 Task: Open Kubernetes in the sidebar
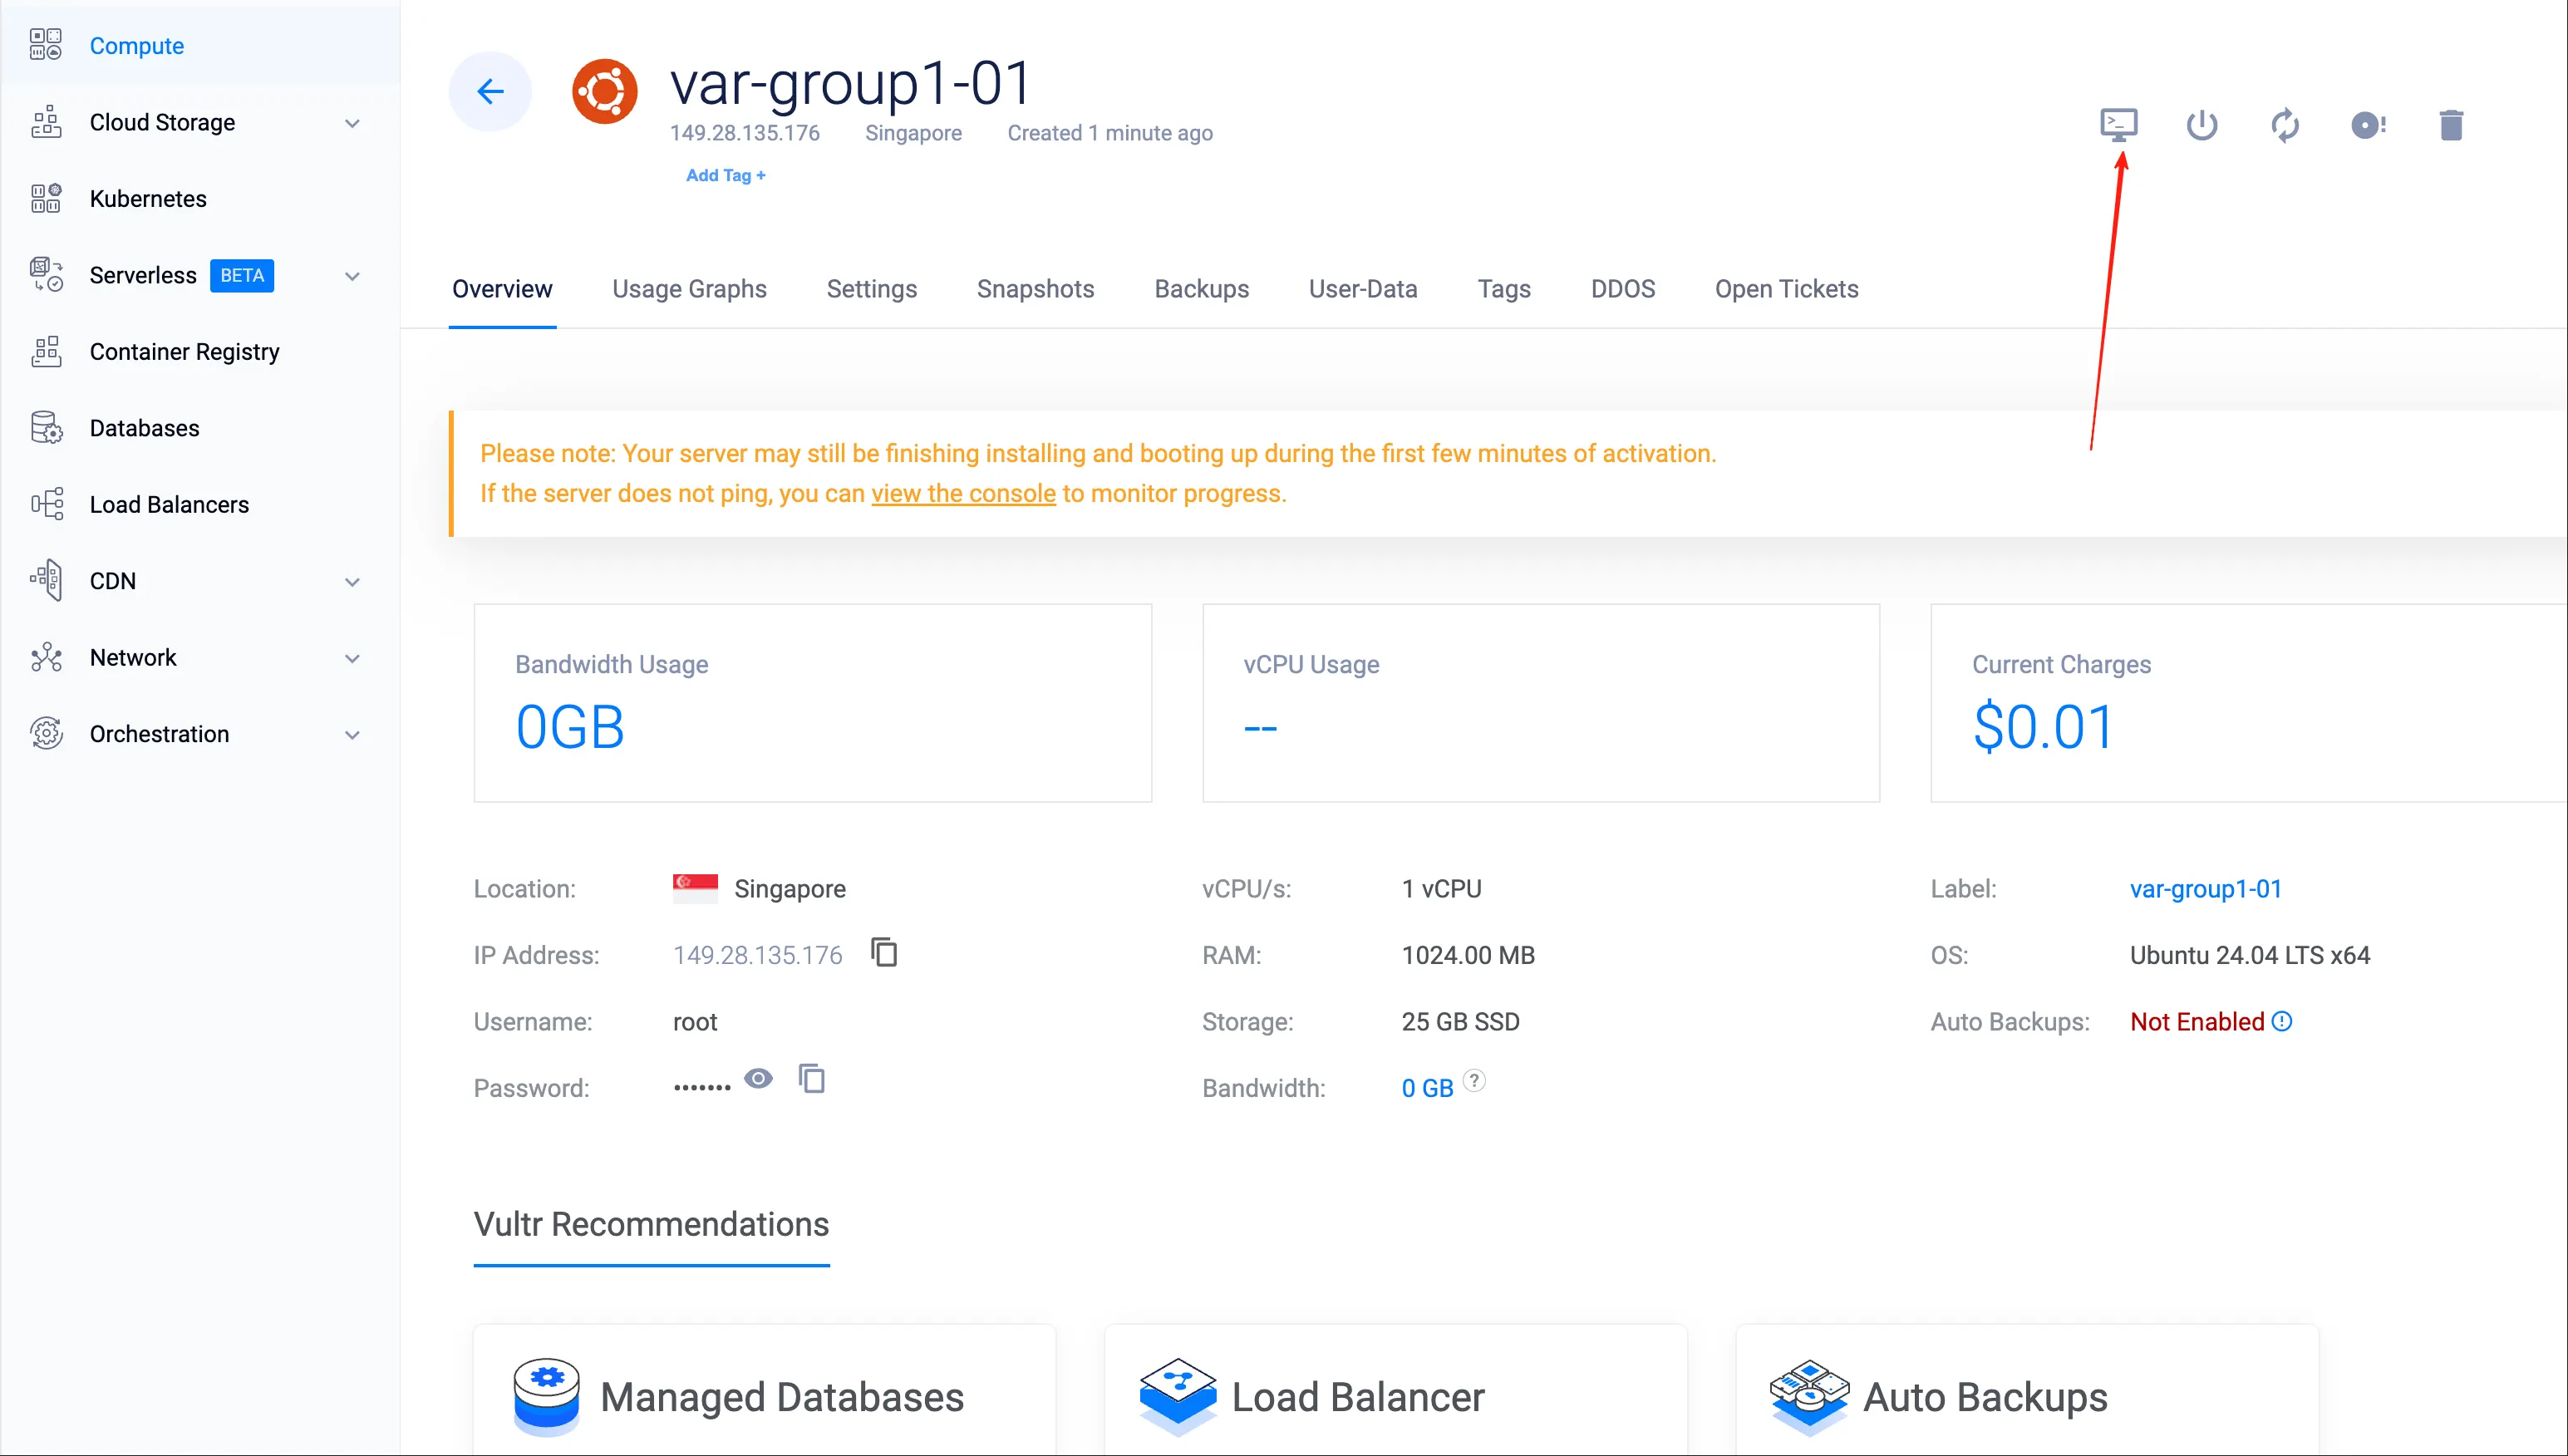[x=148, y=199]
